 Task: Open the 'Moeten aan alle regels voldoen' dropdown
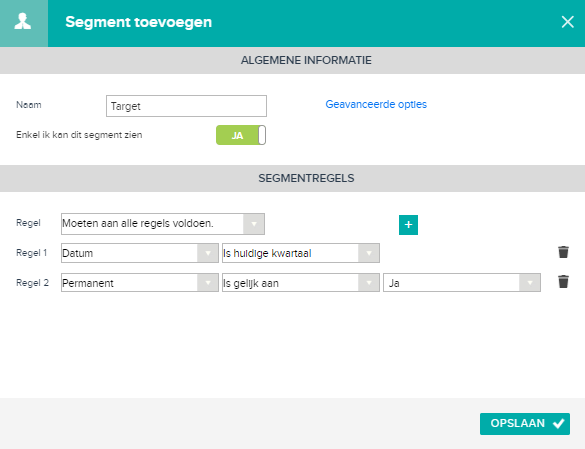(163, 224)
